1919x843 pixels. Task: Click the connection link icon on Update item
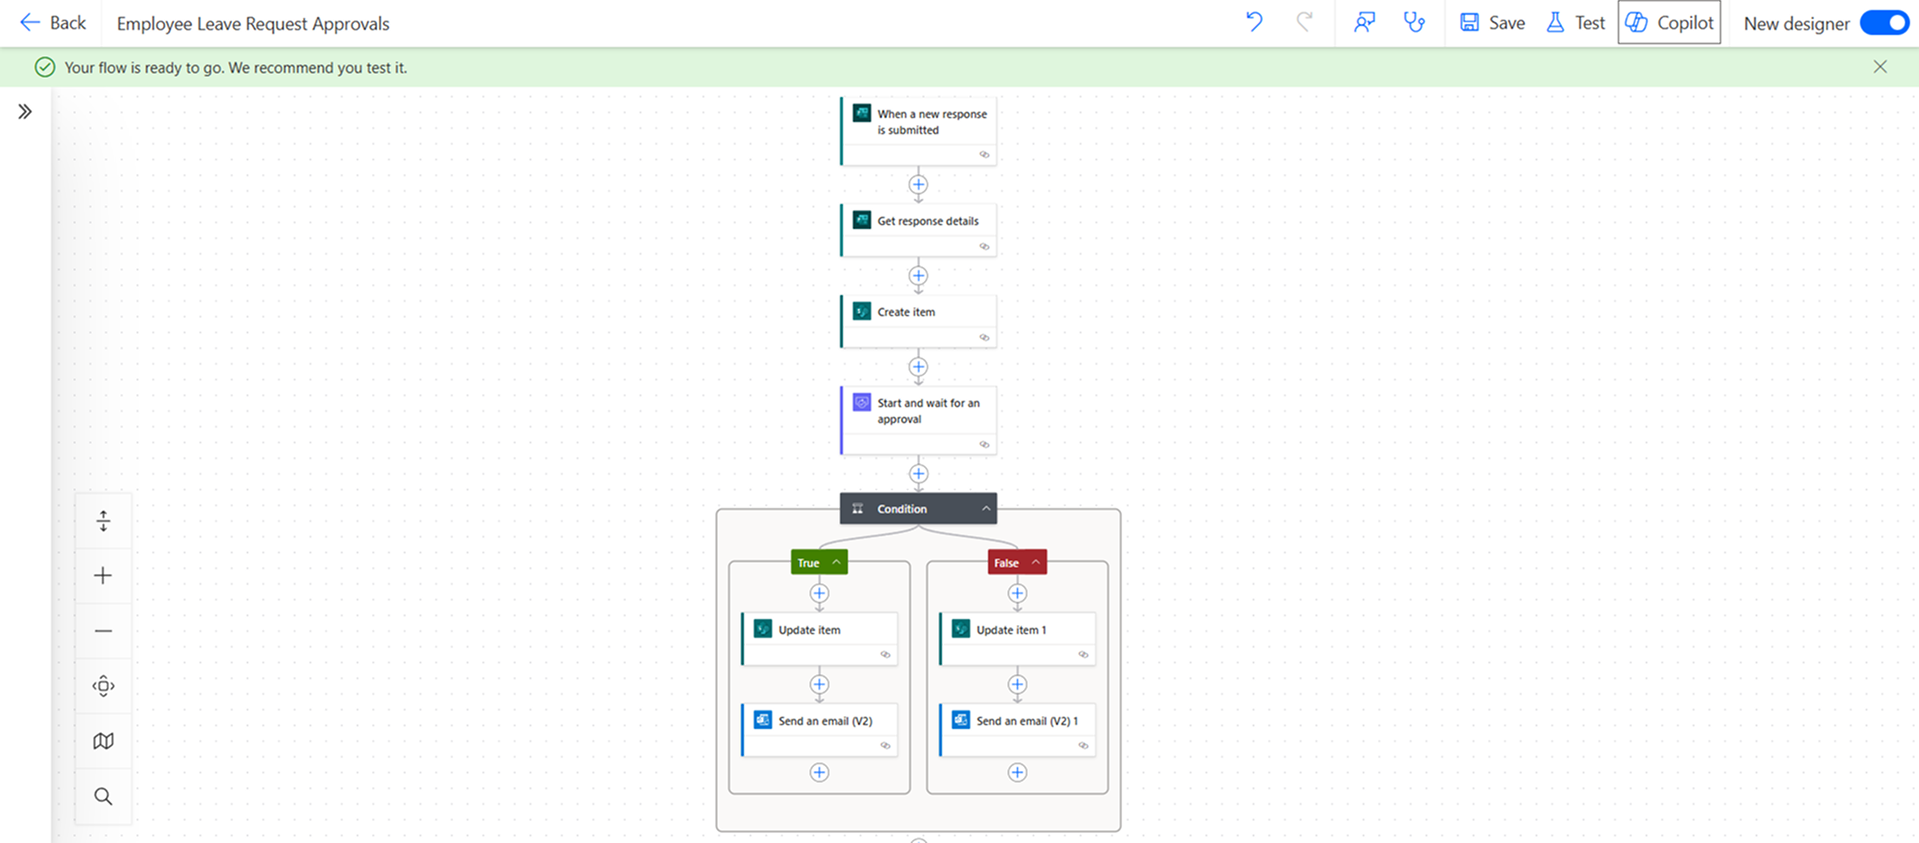pyautogui.click(x=885, y=655)
